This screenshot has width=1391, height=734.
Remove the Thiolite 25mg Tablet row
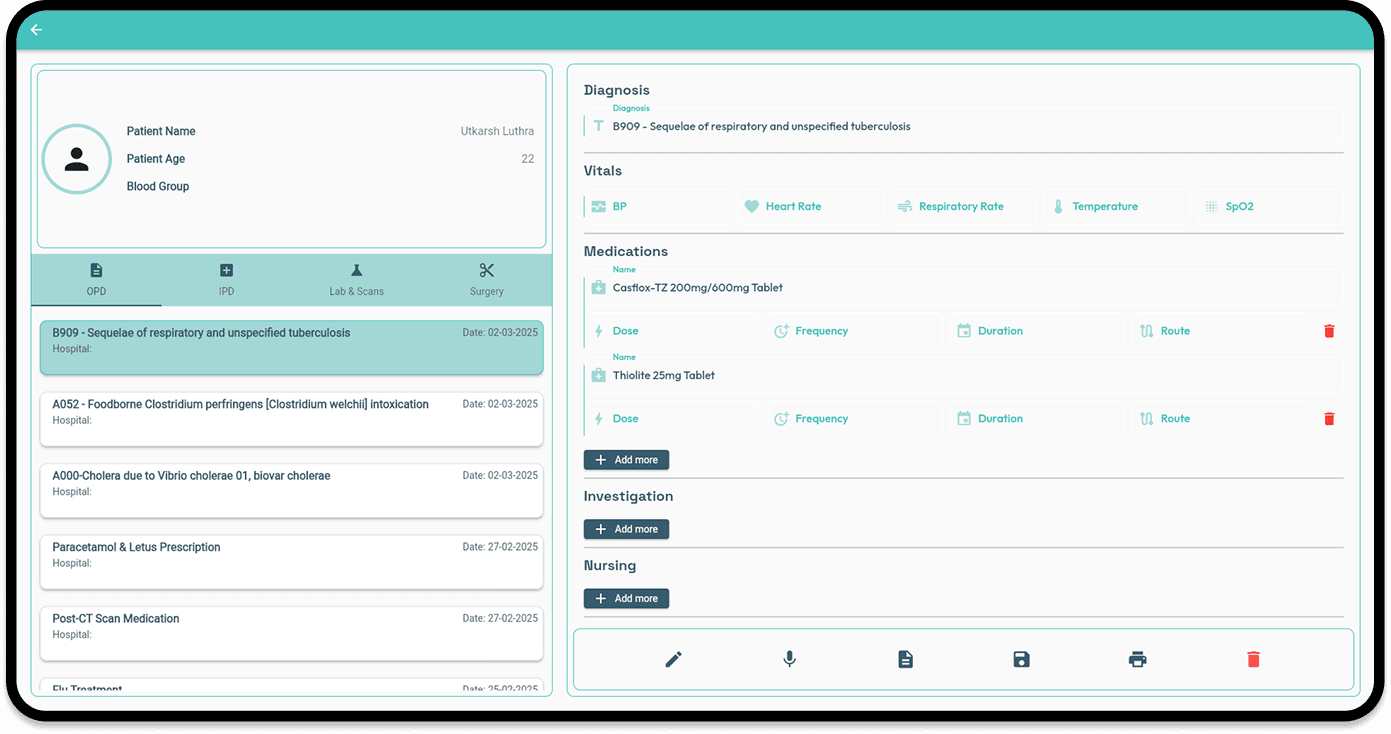pyautogui.click(x=1329, y=419)
